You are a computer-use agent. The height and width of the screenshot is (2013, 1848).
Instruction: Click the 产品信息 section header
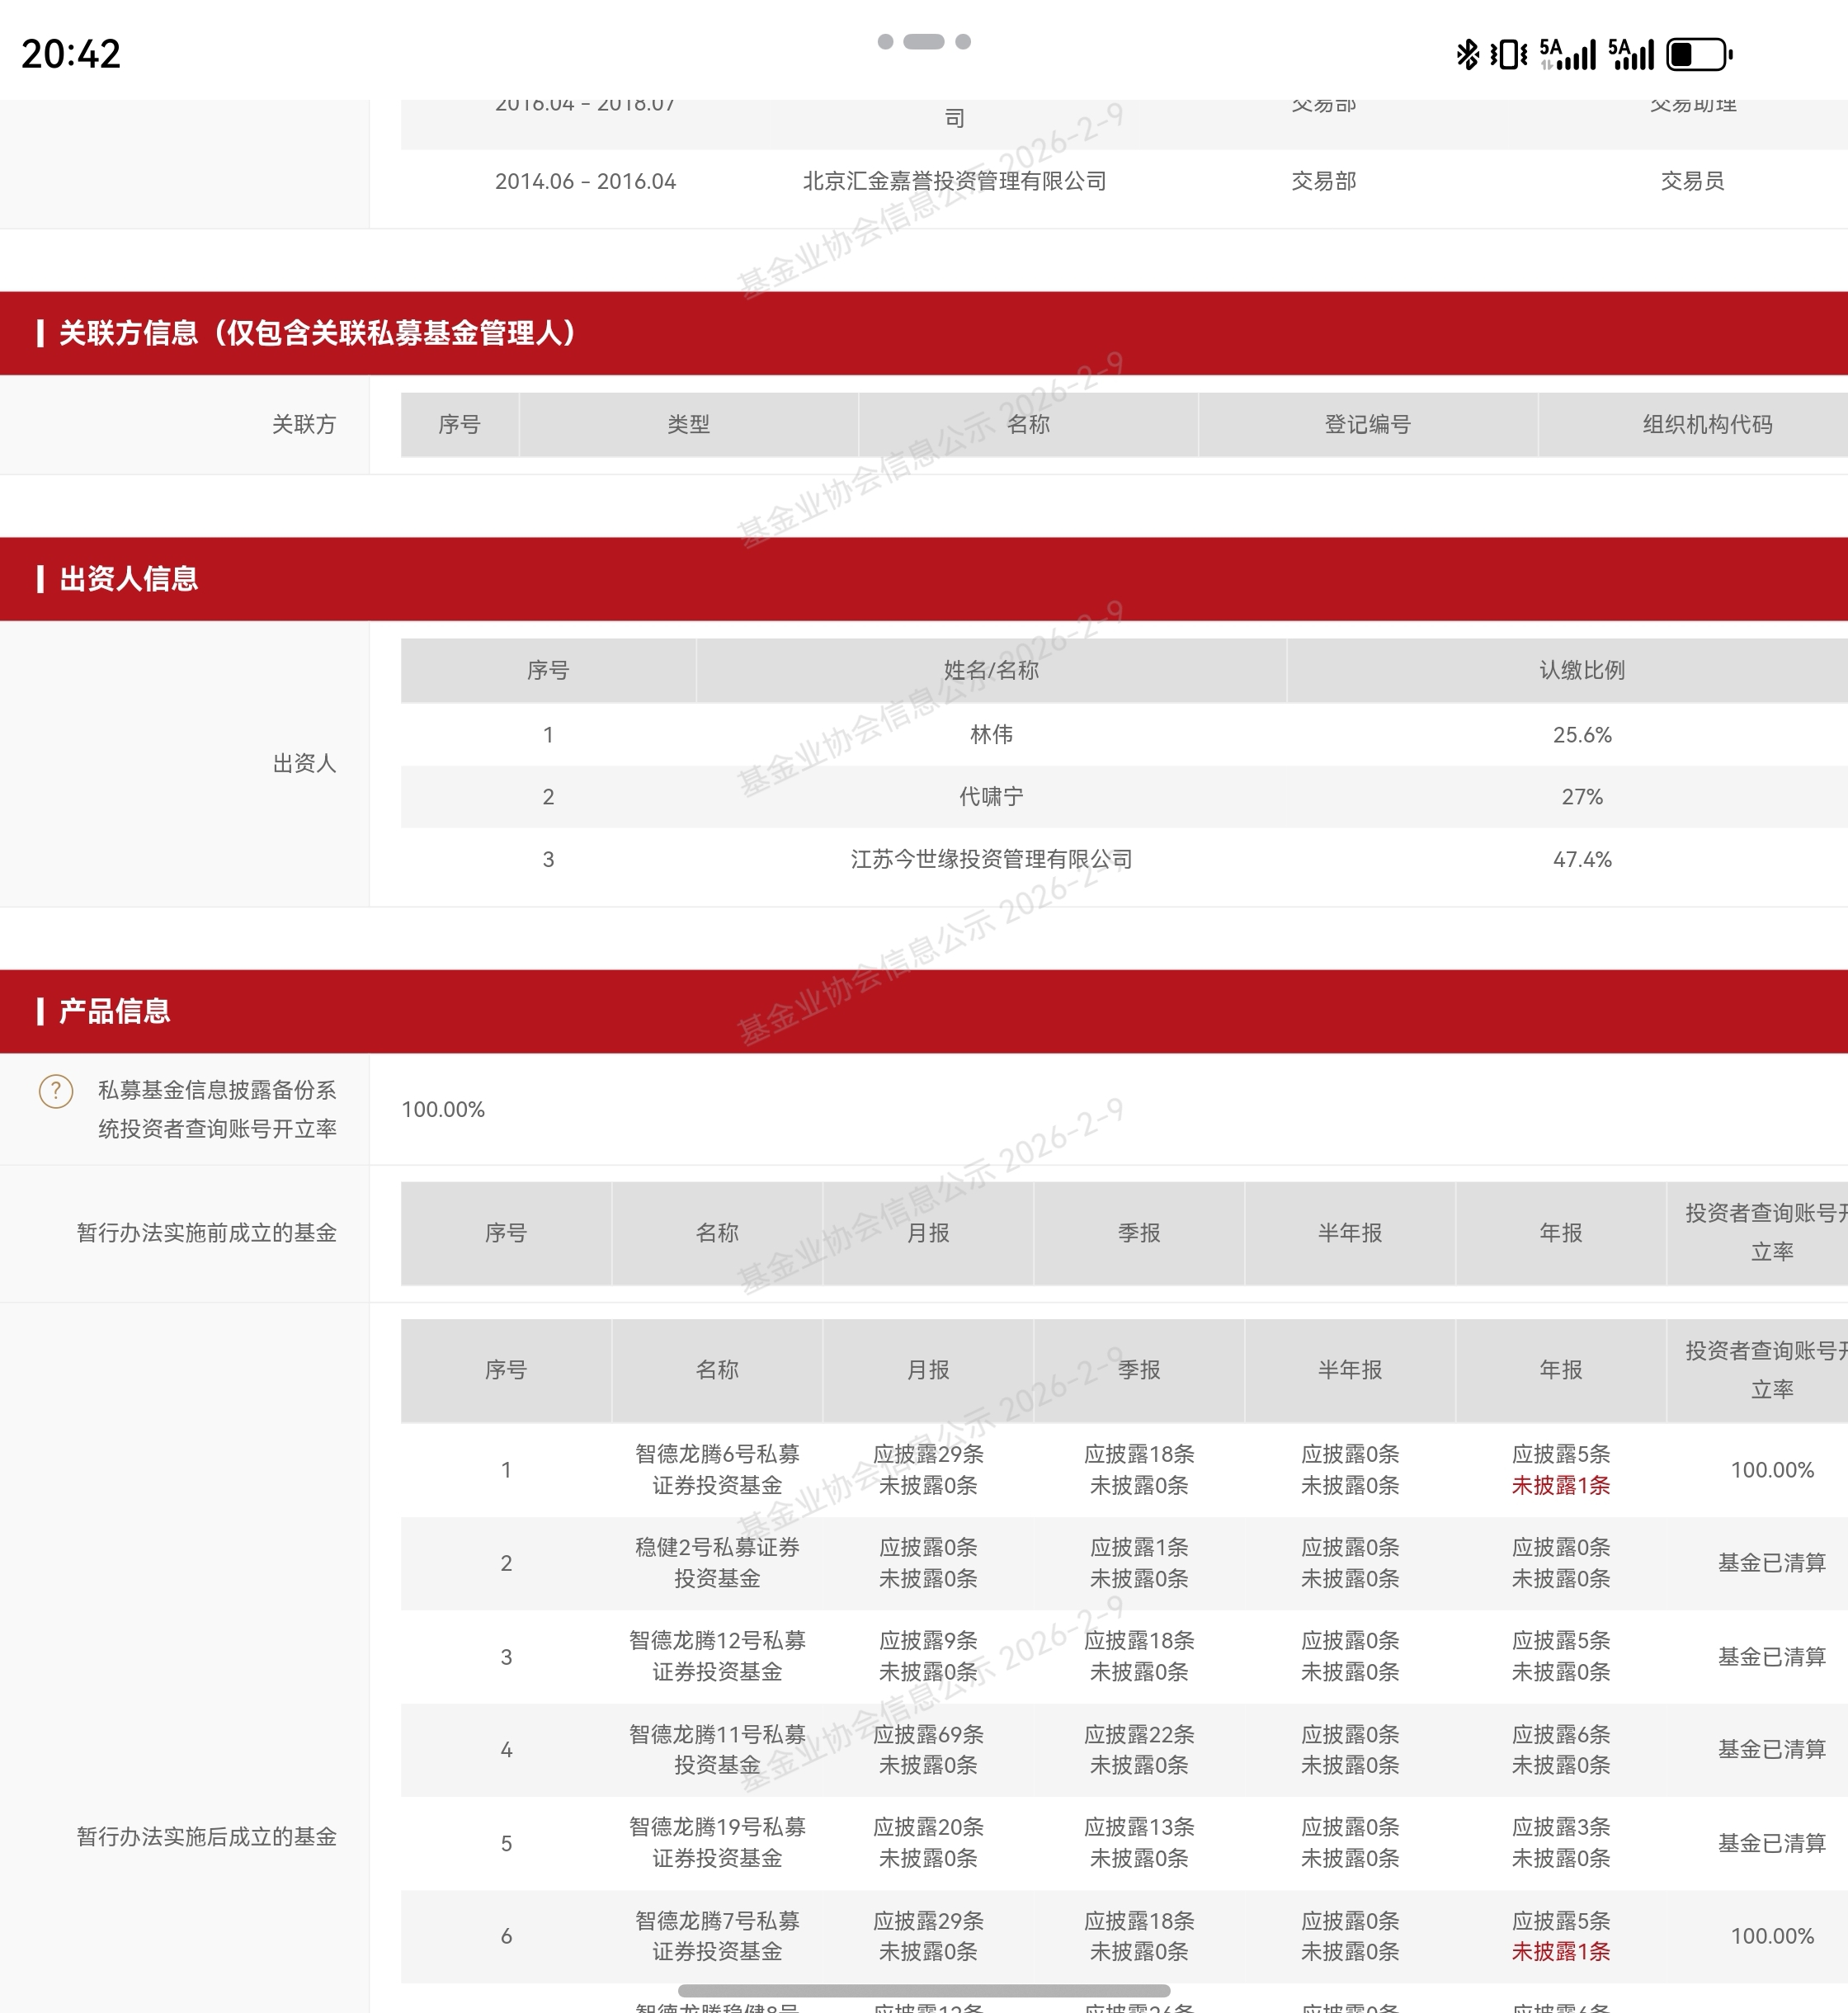click(x=115, y=1011)
